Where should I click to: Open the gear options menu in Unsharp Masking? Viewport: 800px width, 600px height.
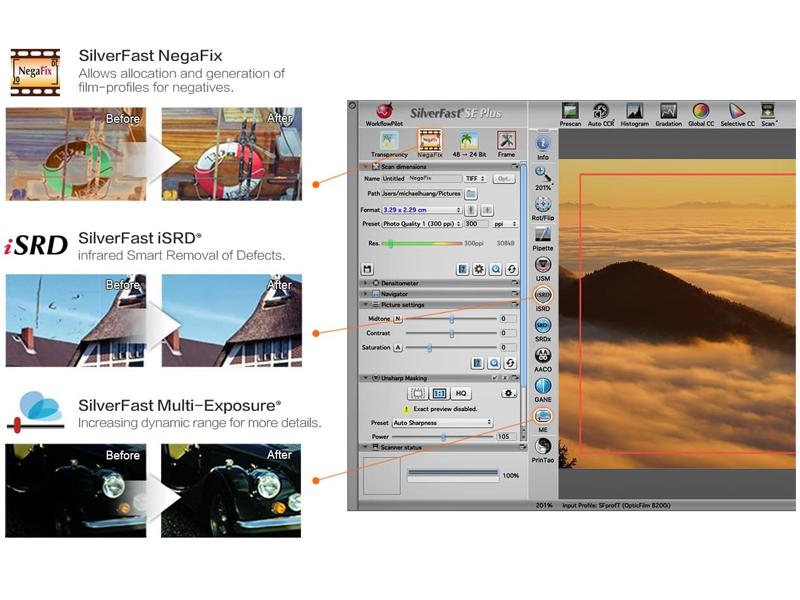509,393
